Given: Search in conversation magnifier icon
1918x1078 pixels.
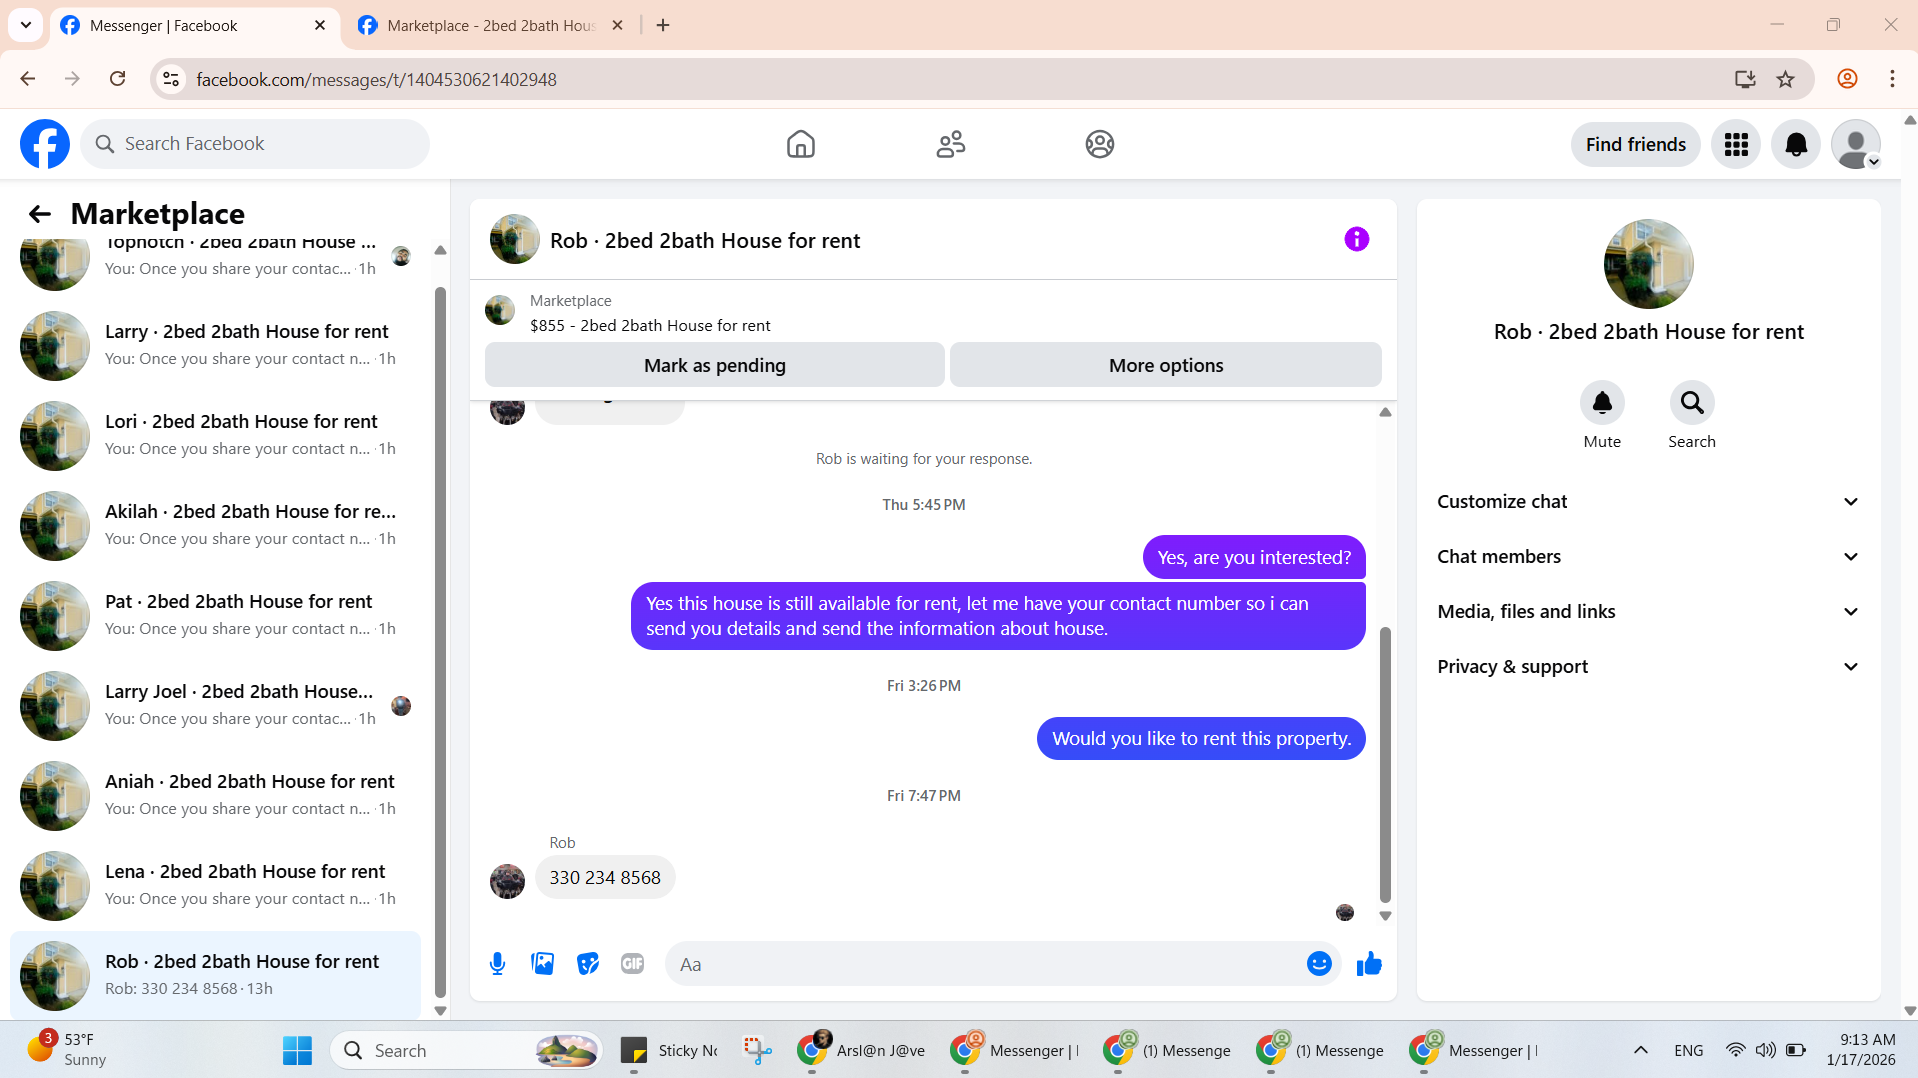Looking at the screenshot, I should 1692,403.
